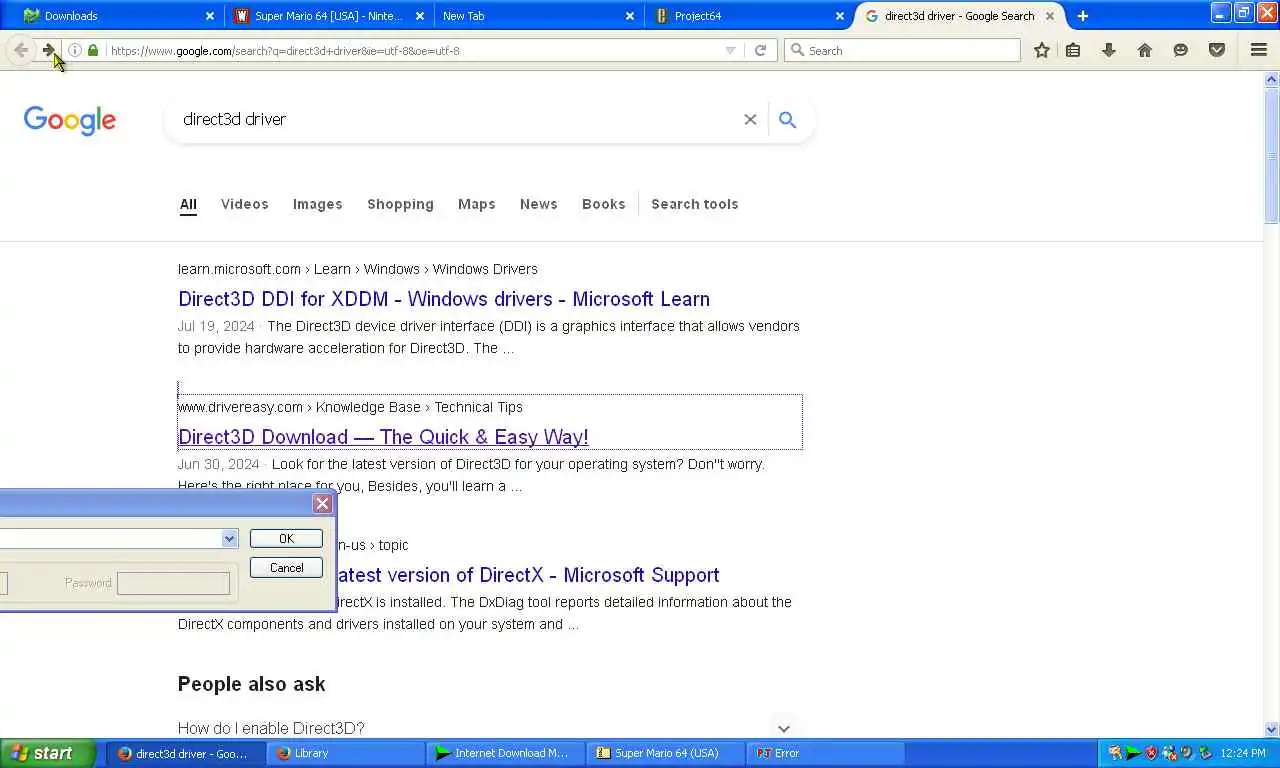Open the dialog's combo box dropdown arrow

[229, 539]
